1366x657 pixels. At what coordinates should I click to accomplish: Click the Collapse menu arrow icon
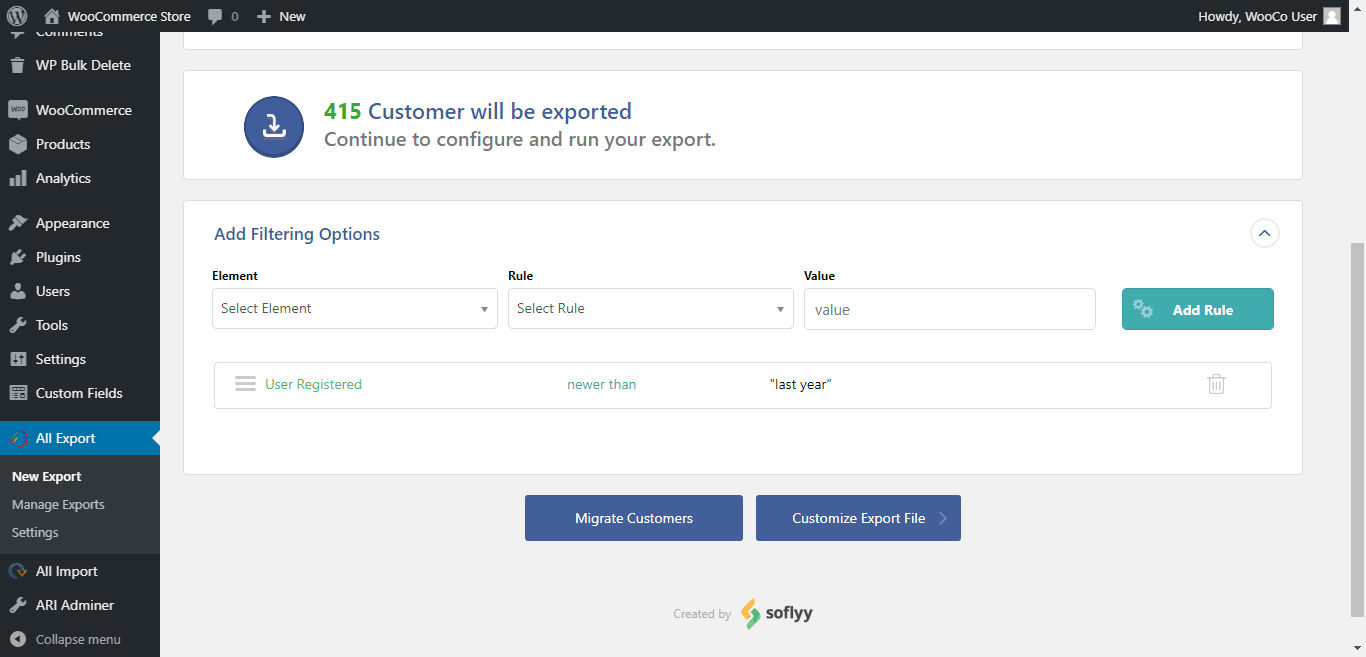[x=17, y=639]
